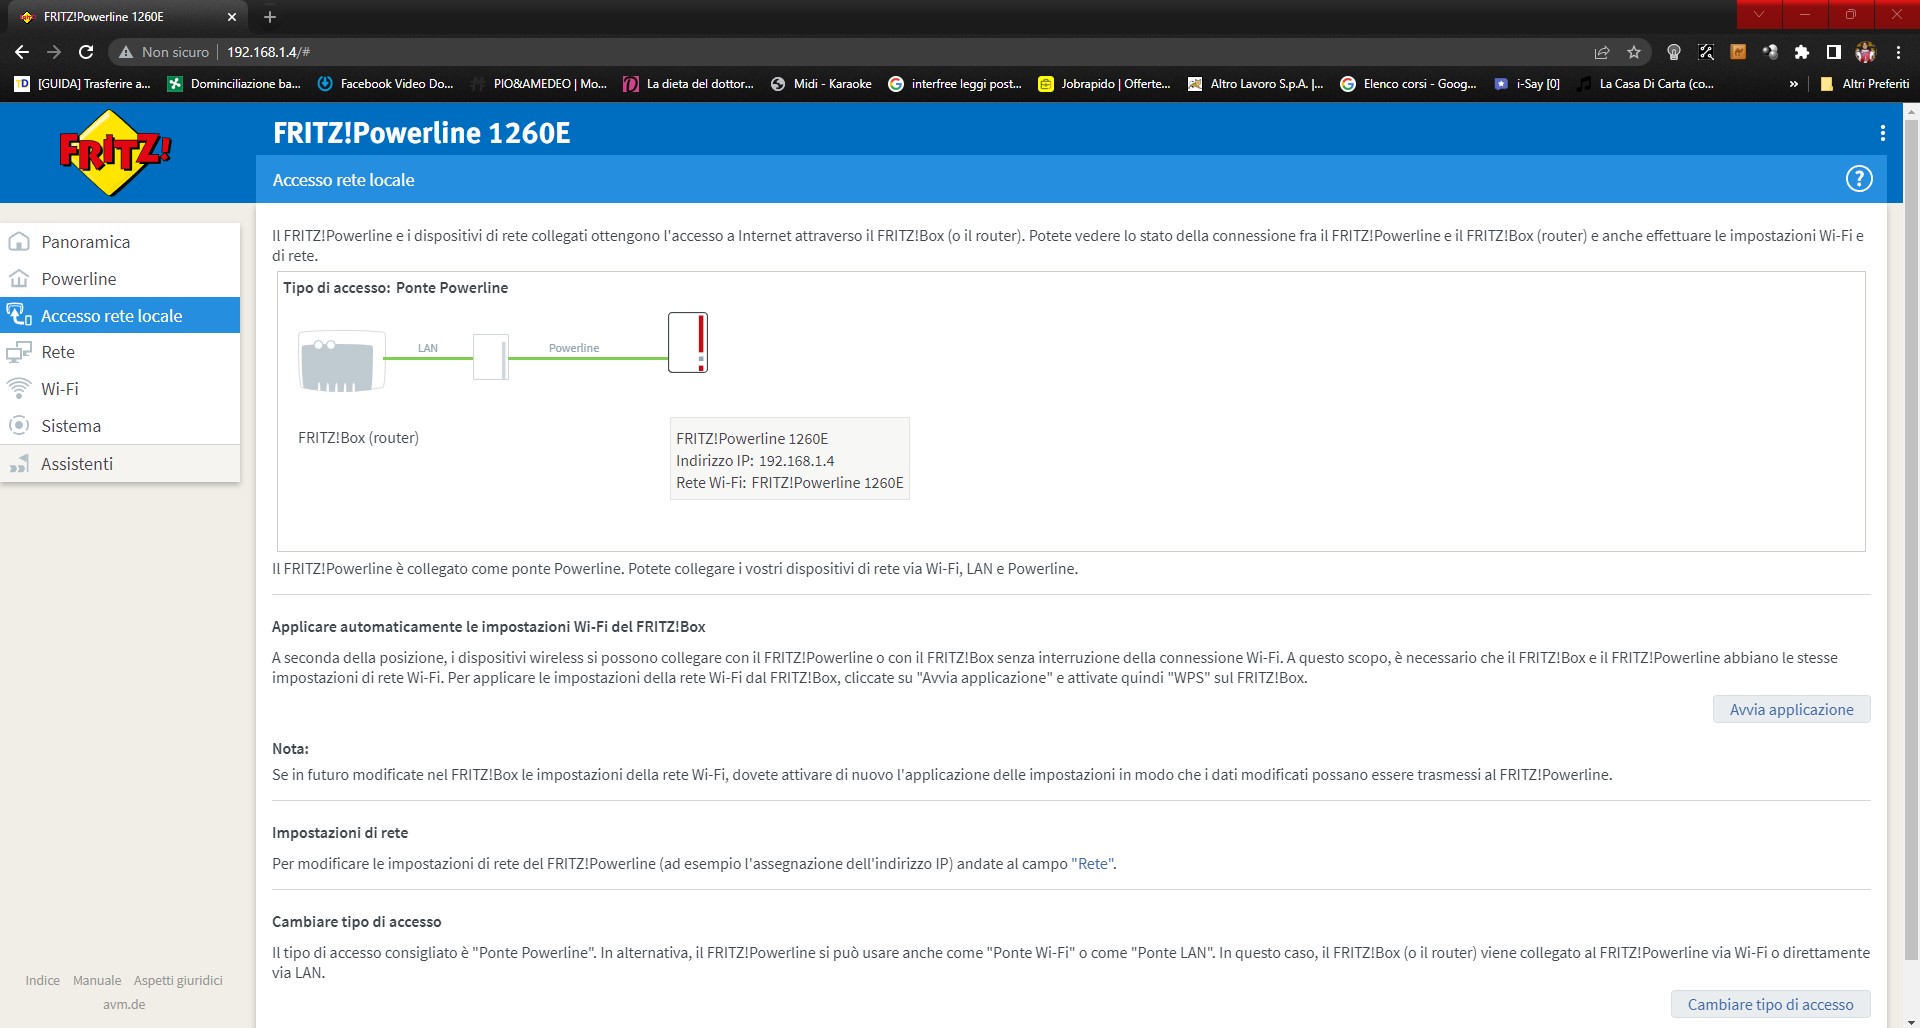This screenshot has height=1028, width=1920.
Task: Open the [GUIDA] Trasferire bookmark
Action: [x=82, y=84]
